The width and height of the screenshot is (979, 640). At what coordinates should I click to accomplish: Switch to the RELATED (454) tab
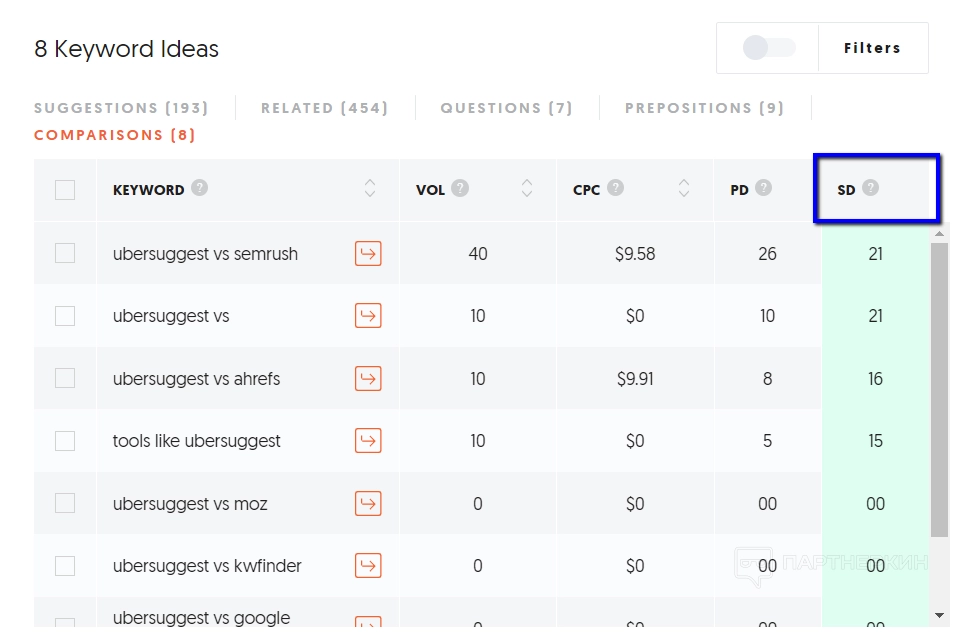pyautogui.click(x=324, y=108)
